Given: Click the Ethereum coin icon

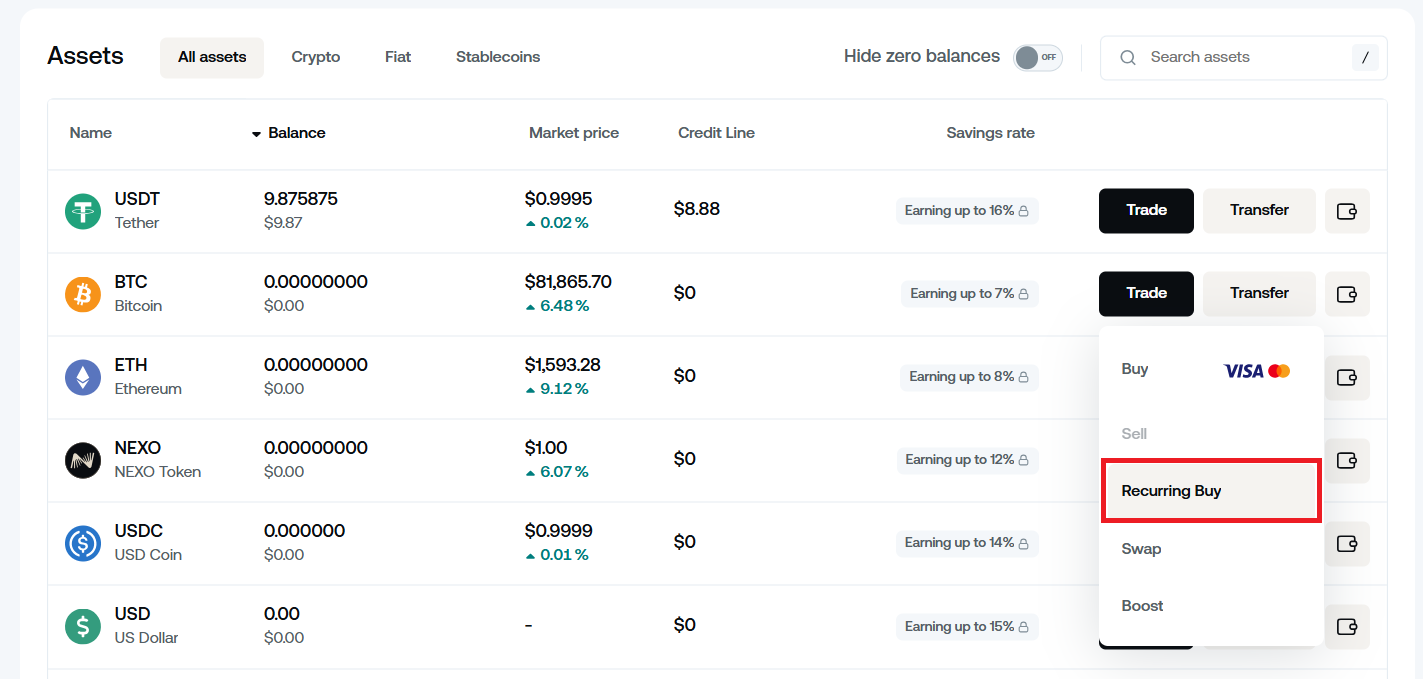Looking at the screenshot, I should click(83, 377).
